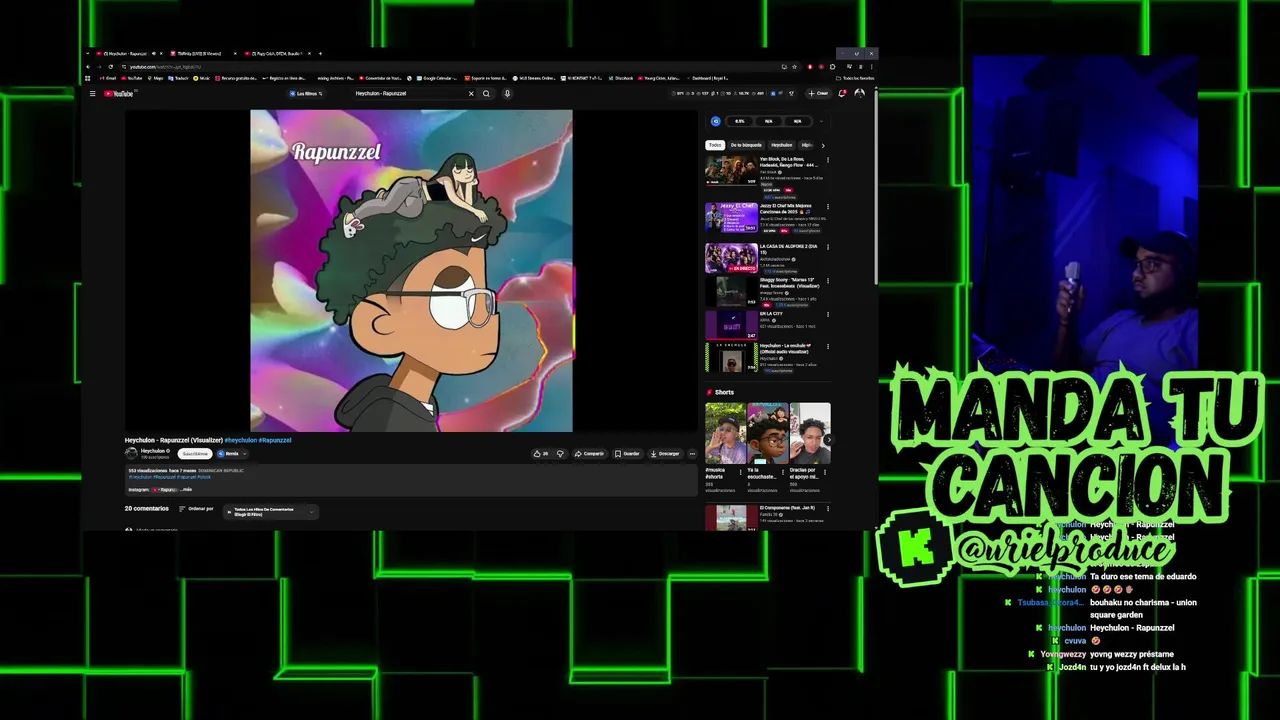Open the Los Ritmos extension chip

306,94
